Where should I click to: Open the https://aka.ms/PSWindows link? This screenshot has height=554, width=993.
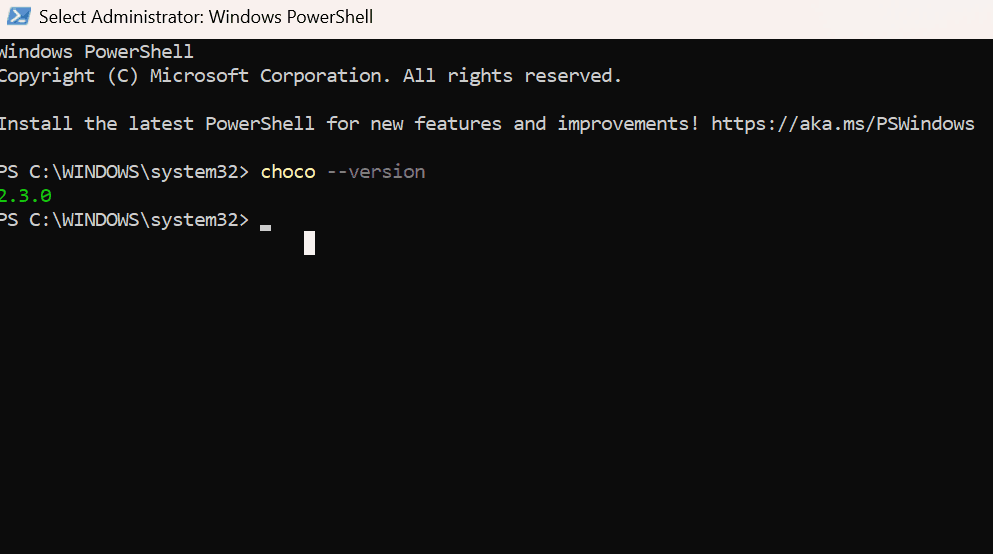point(842,124)
